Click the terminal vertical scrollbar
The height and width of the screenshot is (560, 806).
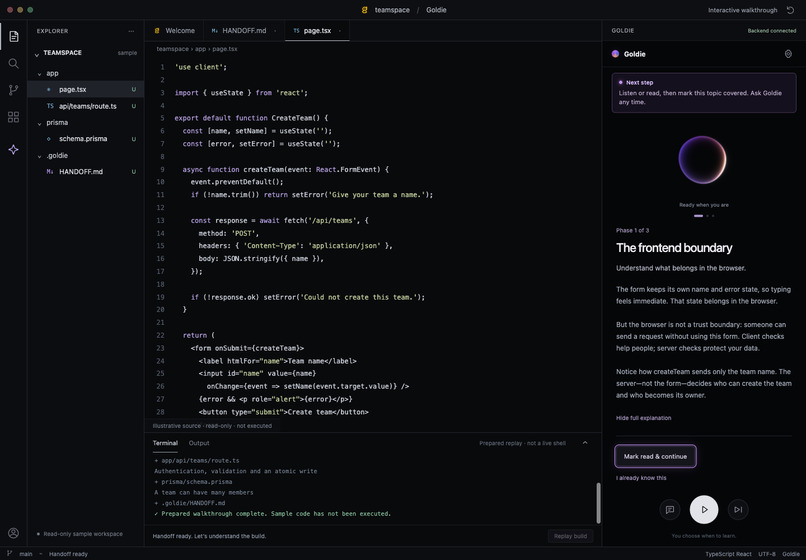(598, 503)
